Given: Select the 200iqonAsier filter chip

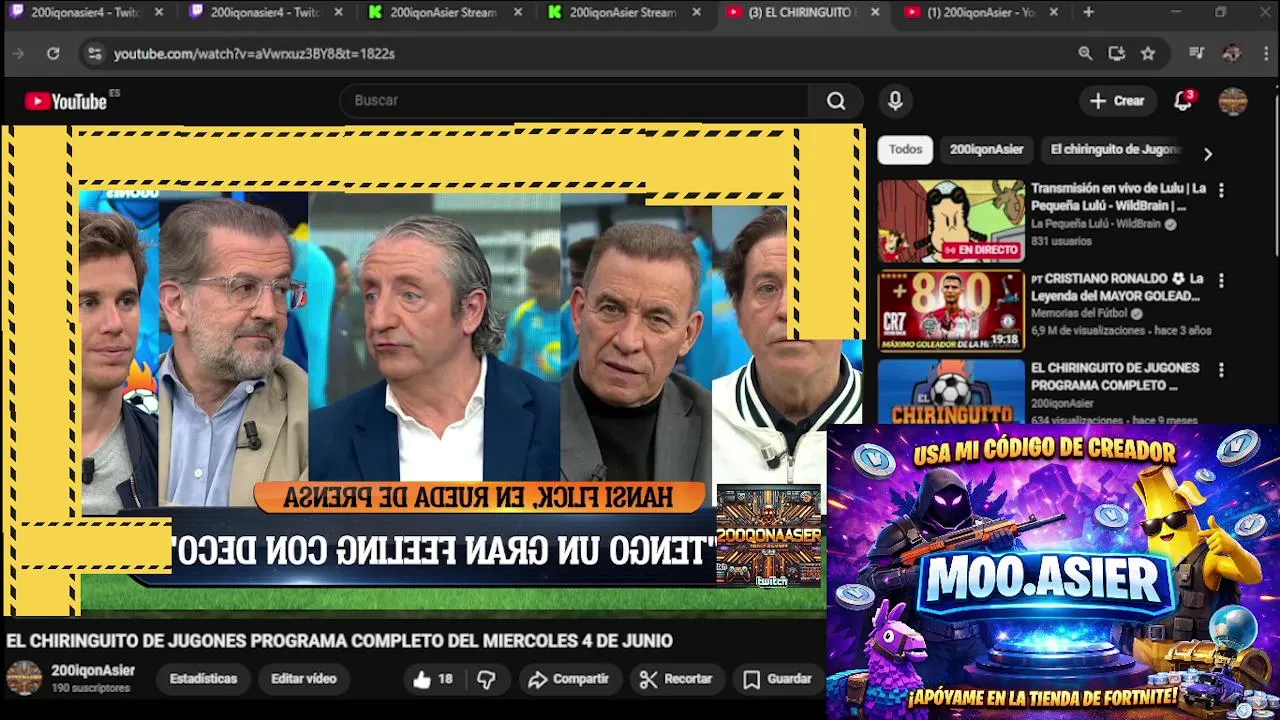Looking at the screenshot, I should 986,150.
